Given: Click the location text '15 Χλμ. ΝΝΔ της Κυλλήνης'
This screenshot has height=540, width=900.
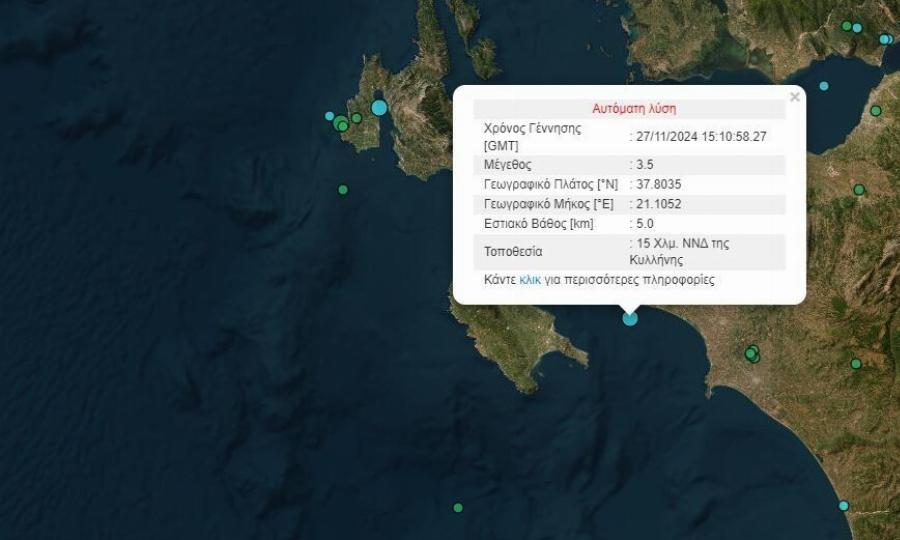Looking at the screenshot, I should coord(672,251).
